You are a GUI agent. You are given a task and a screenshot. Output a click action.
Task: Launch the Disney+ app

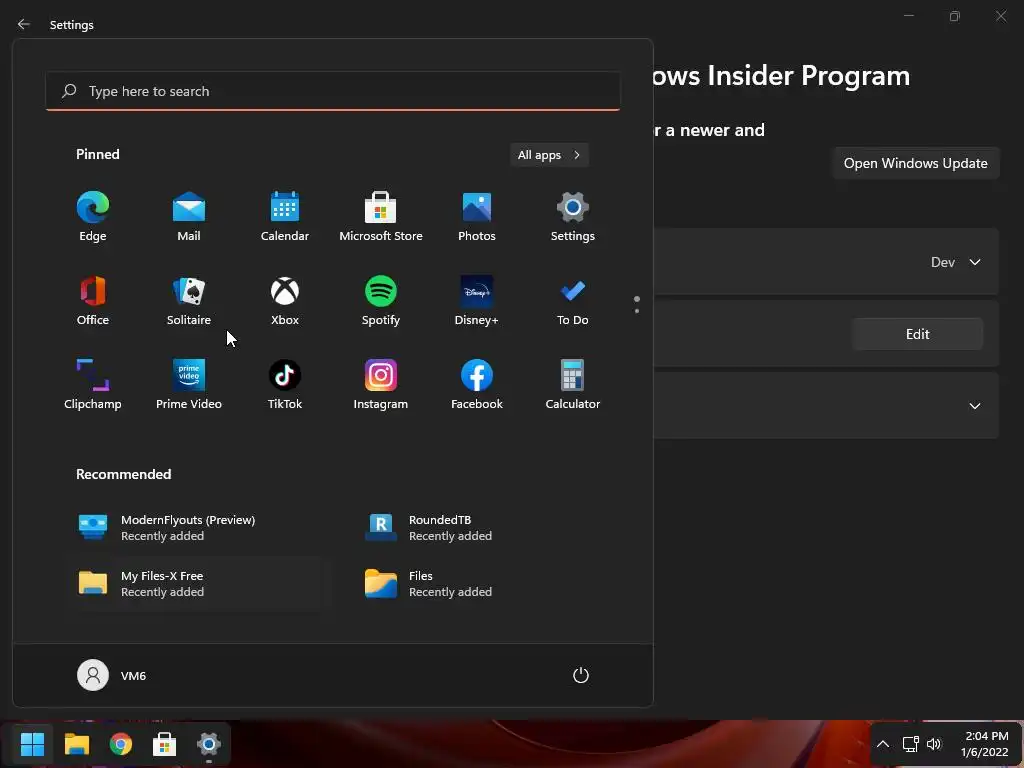[477, 300]
